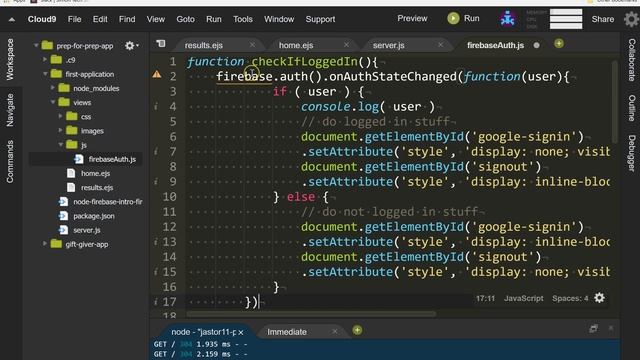Close the node terminal tab
The image size is (640, 360).
click(x=241, y=332)
